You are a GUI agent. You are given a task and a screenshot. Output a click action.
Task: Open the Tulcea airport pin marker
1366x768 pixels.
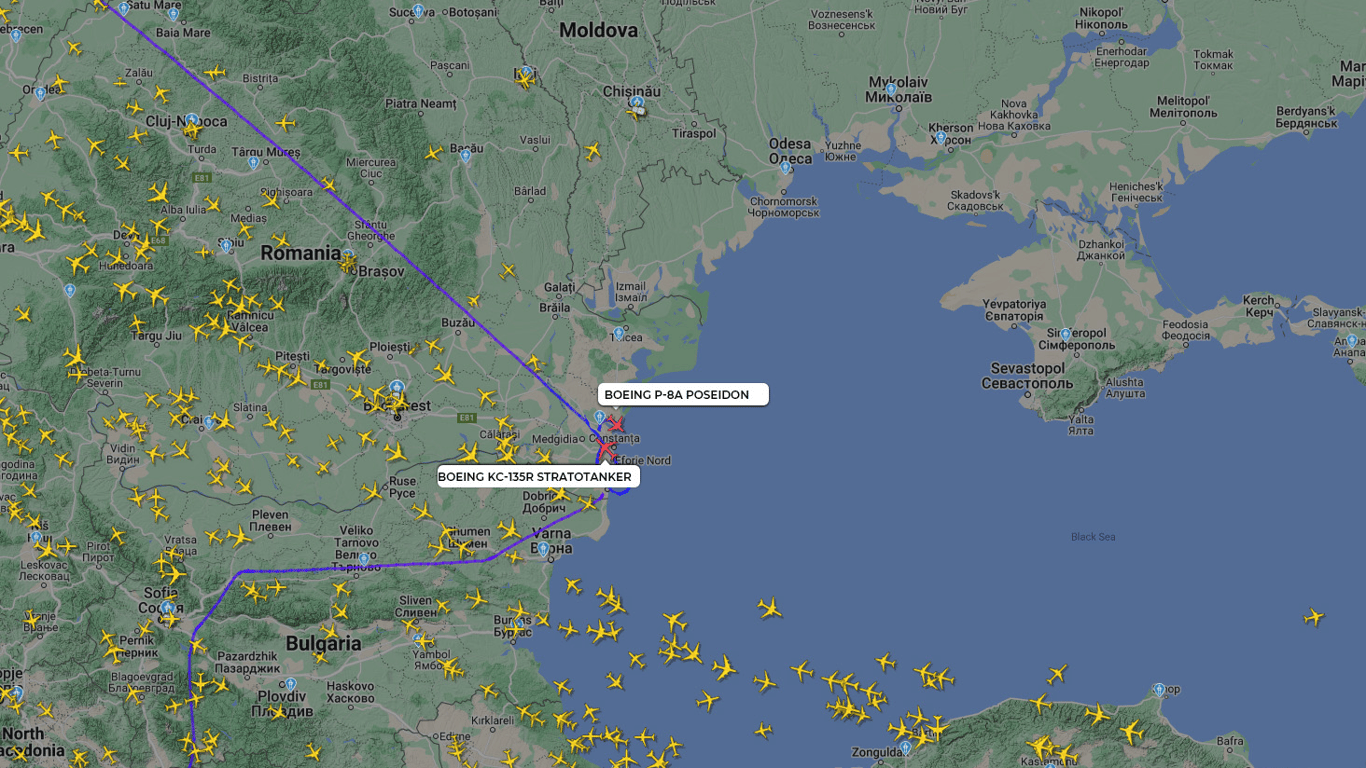[619, 333]
